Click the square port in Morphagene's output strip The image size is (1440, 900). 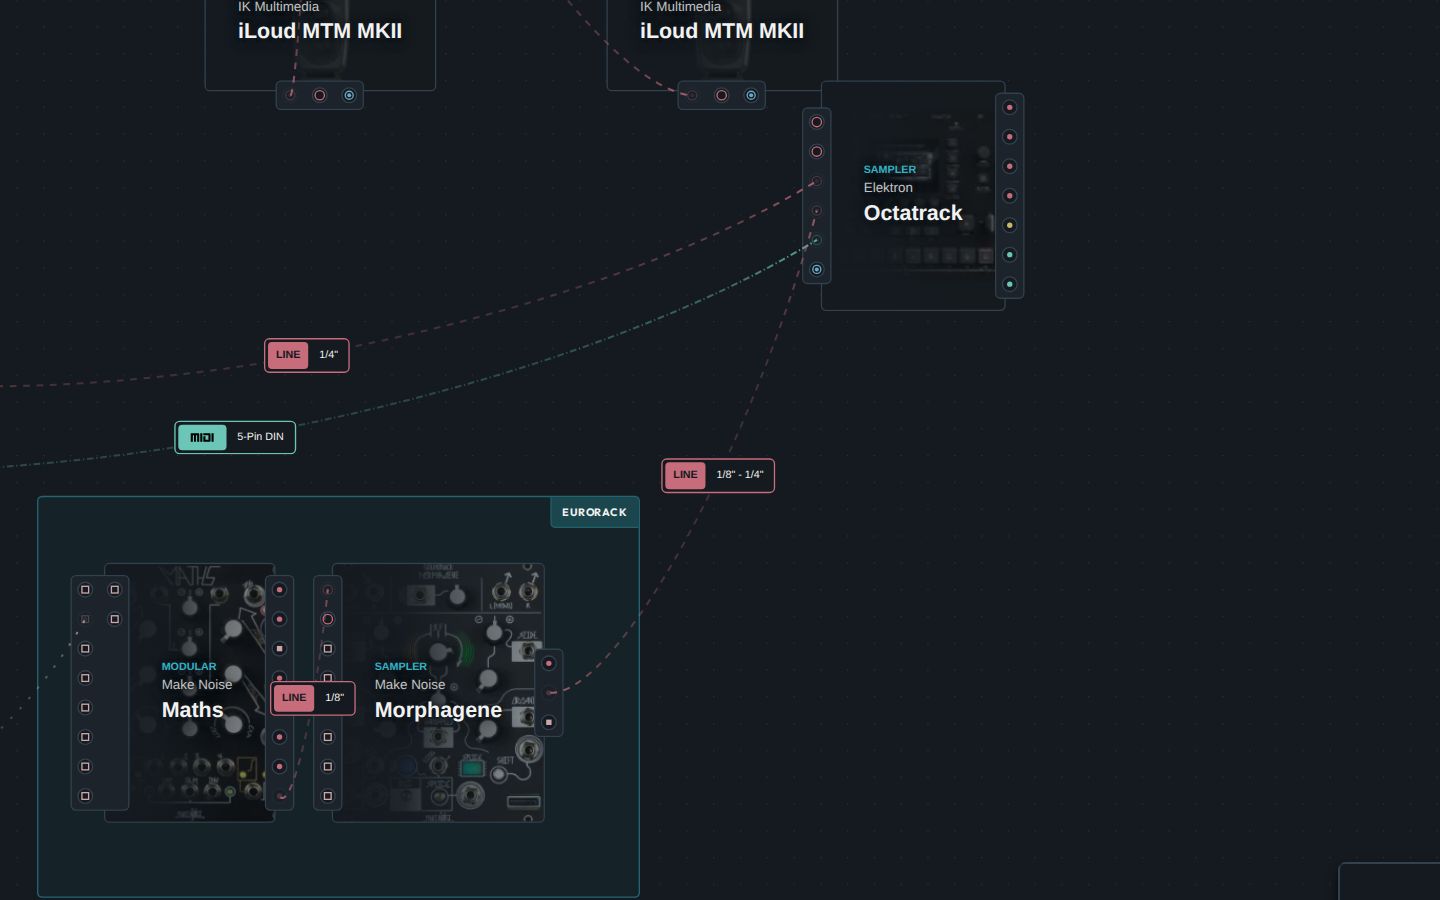(548, 722)
